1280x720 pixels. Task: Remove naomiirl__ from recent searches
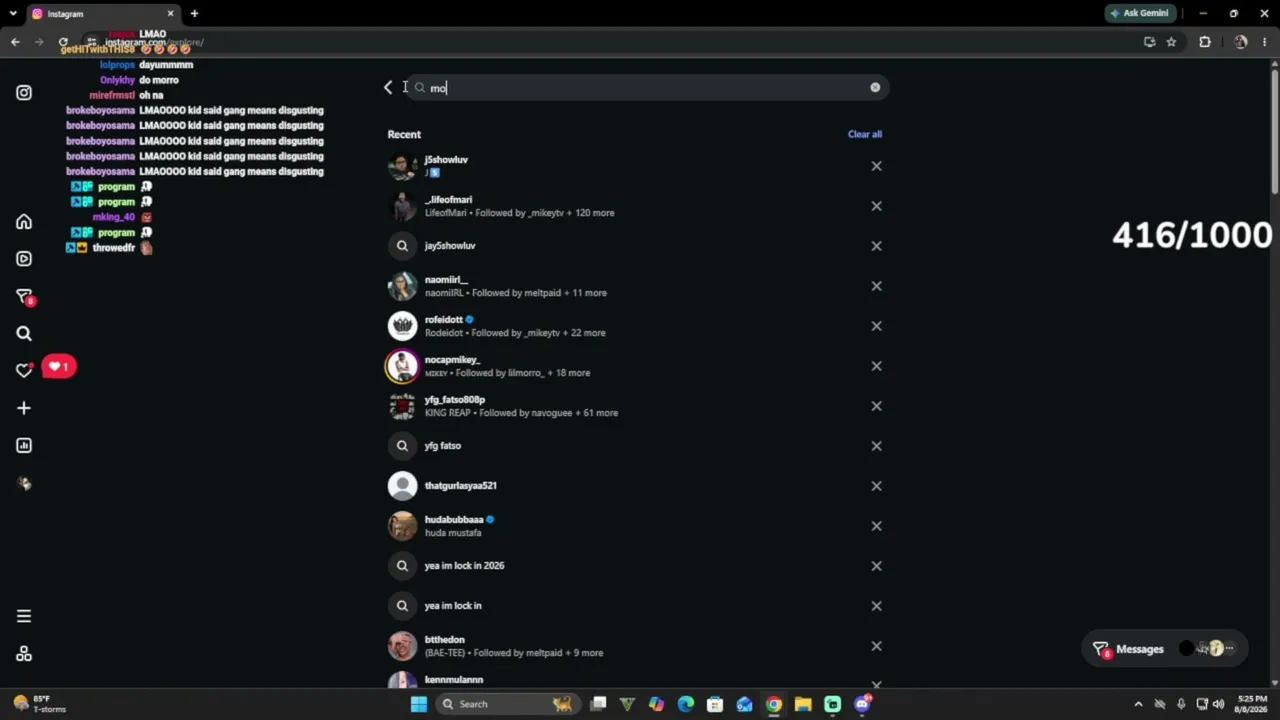point(877,286)
